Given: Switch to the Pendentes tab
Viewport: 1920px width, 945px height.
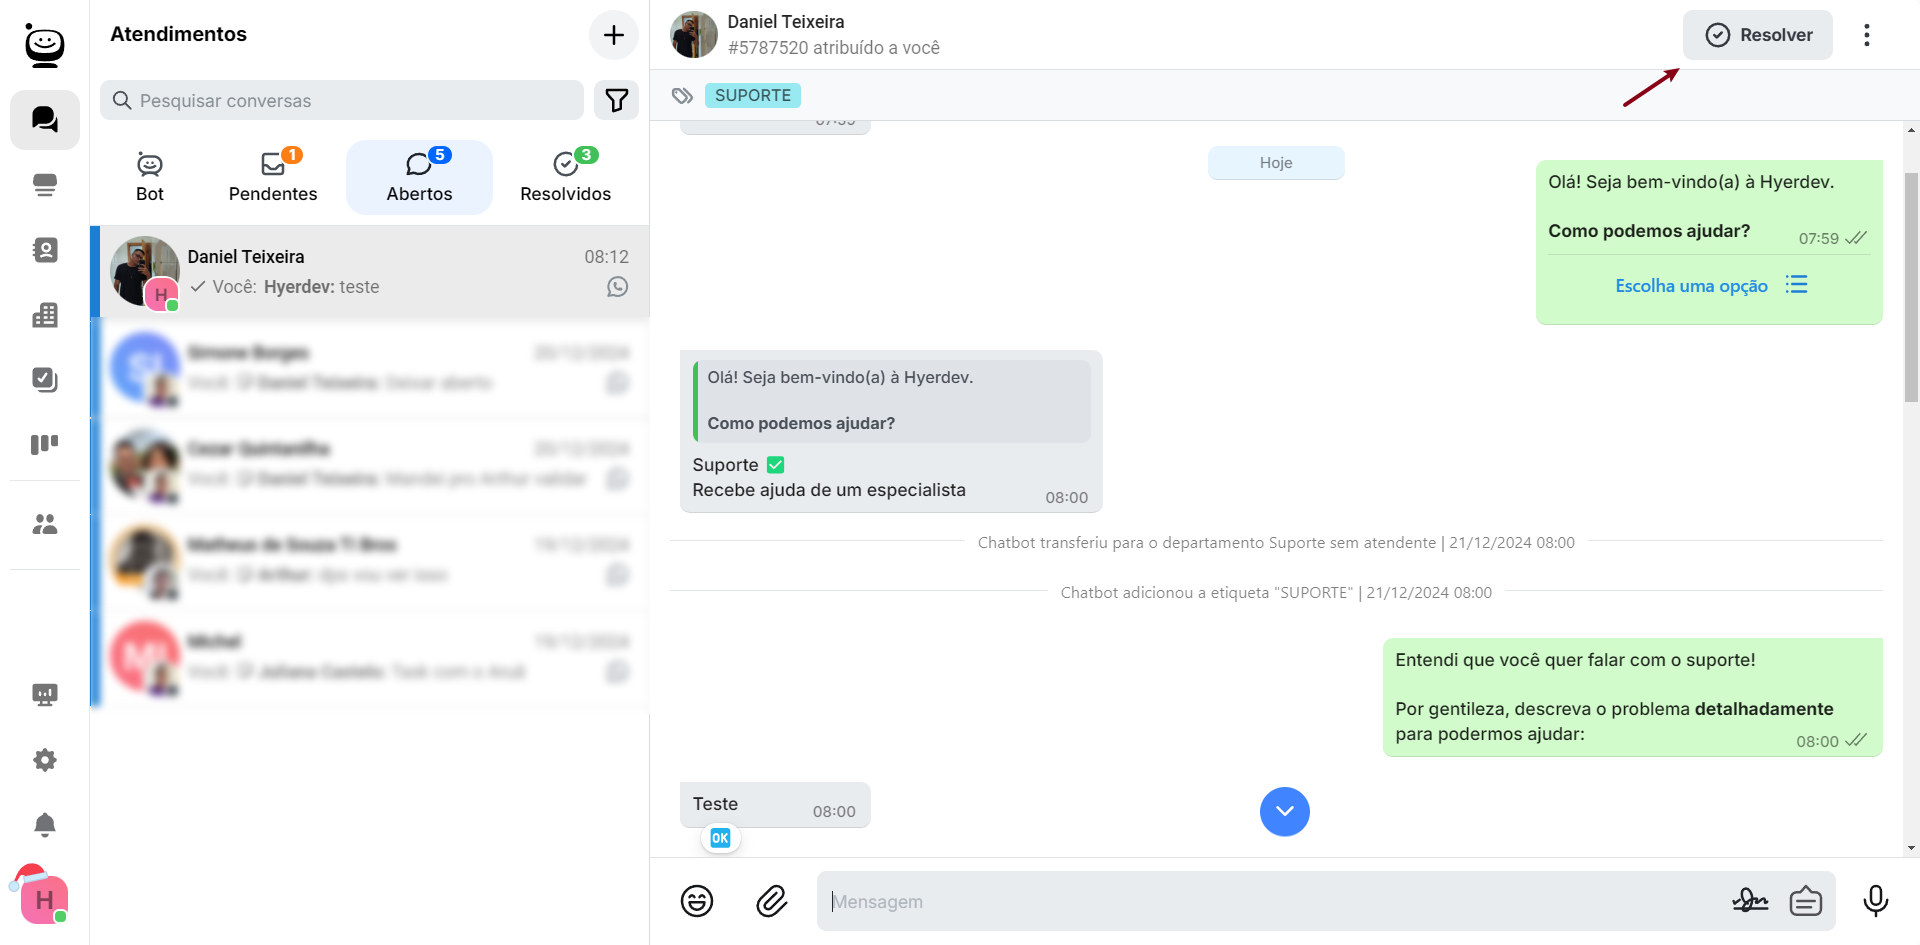Looking at the screenshot, I should (x=273, y=177).
